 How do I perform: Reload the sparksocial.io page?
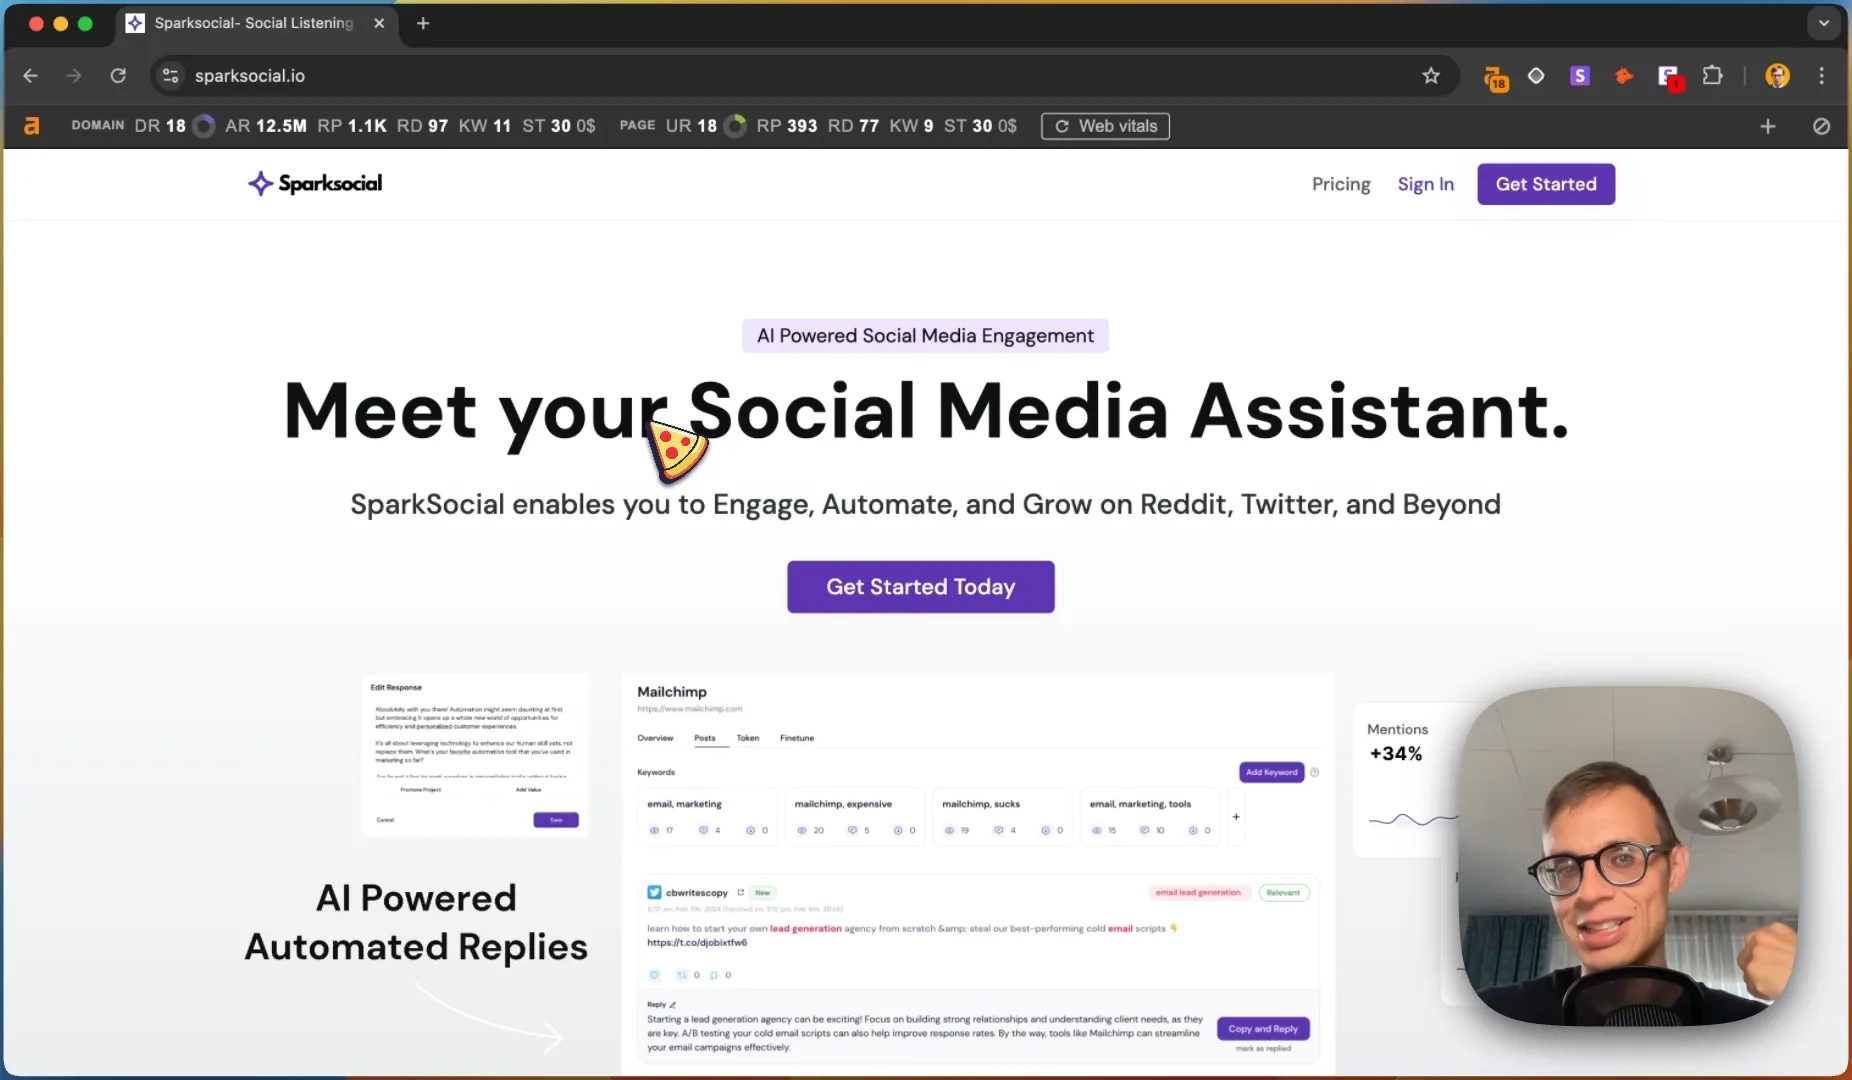point(118,76)
